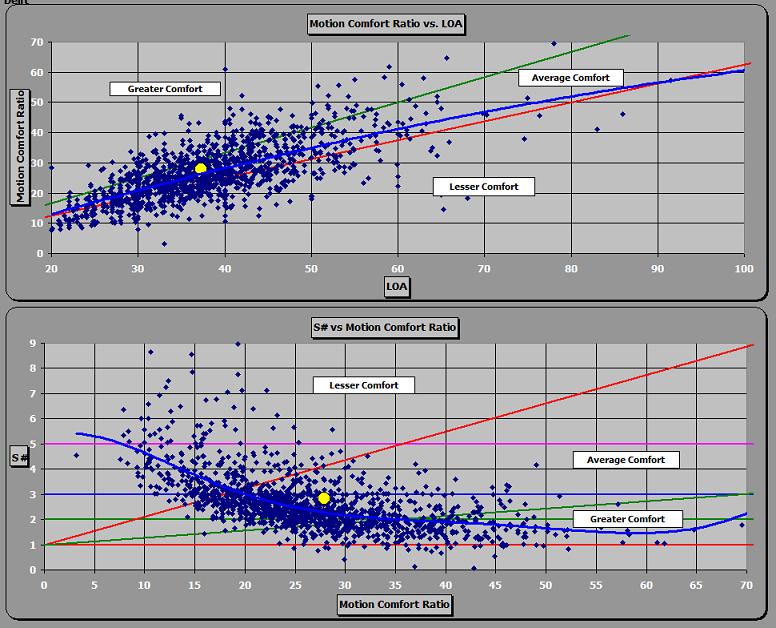Select the 'Lesser Comfort' label in the bottom chart
Viewport: 776px width, 628px height.
pyautogui.click(x=364, y=386)
